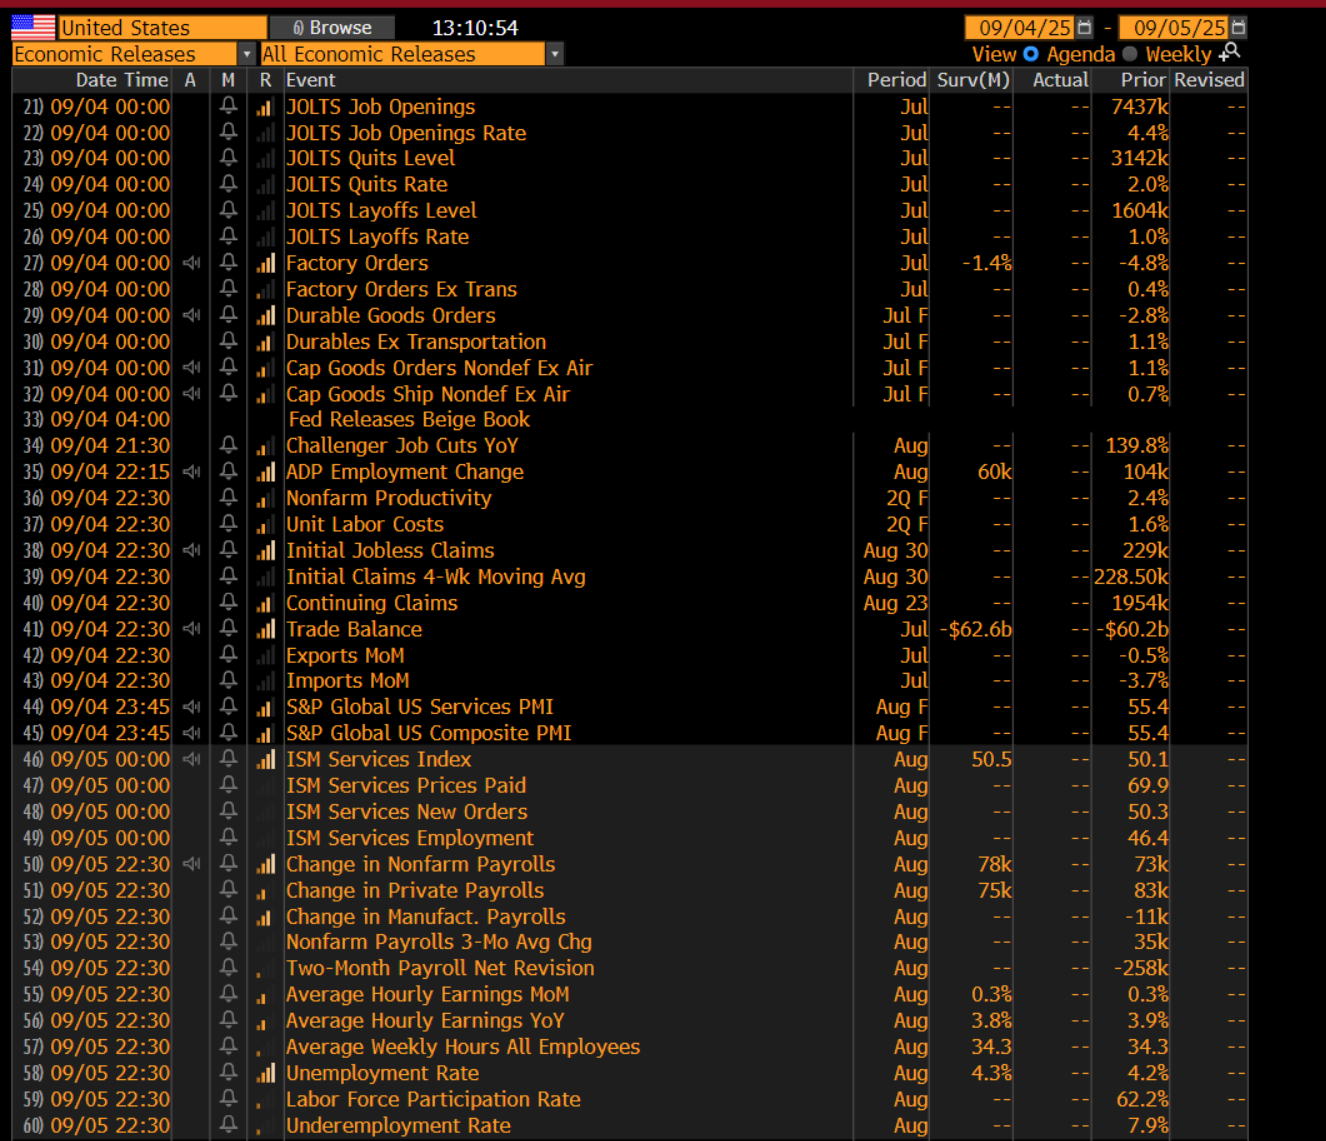Click relevance bars icon for Unemployment Rate
The width and height of the screenshot is (1326, 1141).
pos(265,1073)
